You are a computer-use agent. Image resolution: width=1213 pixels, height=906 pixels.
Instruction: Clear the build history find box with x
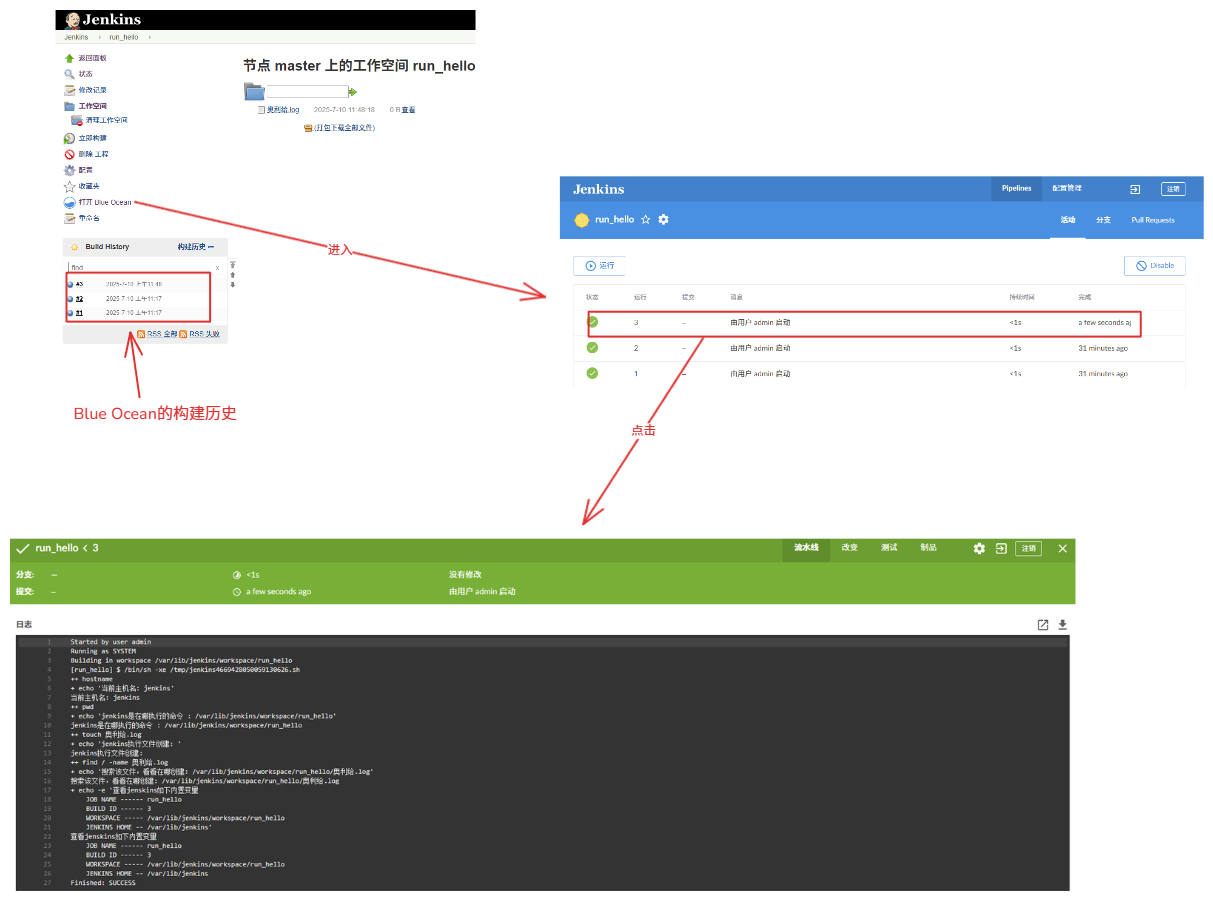pyautogui.click(x=217, y=268)
